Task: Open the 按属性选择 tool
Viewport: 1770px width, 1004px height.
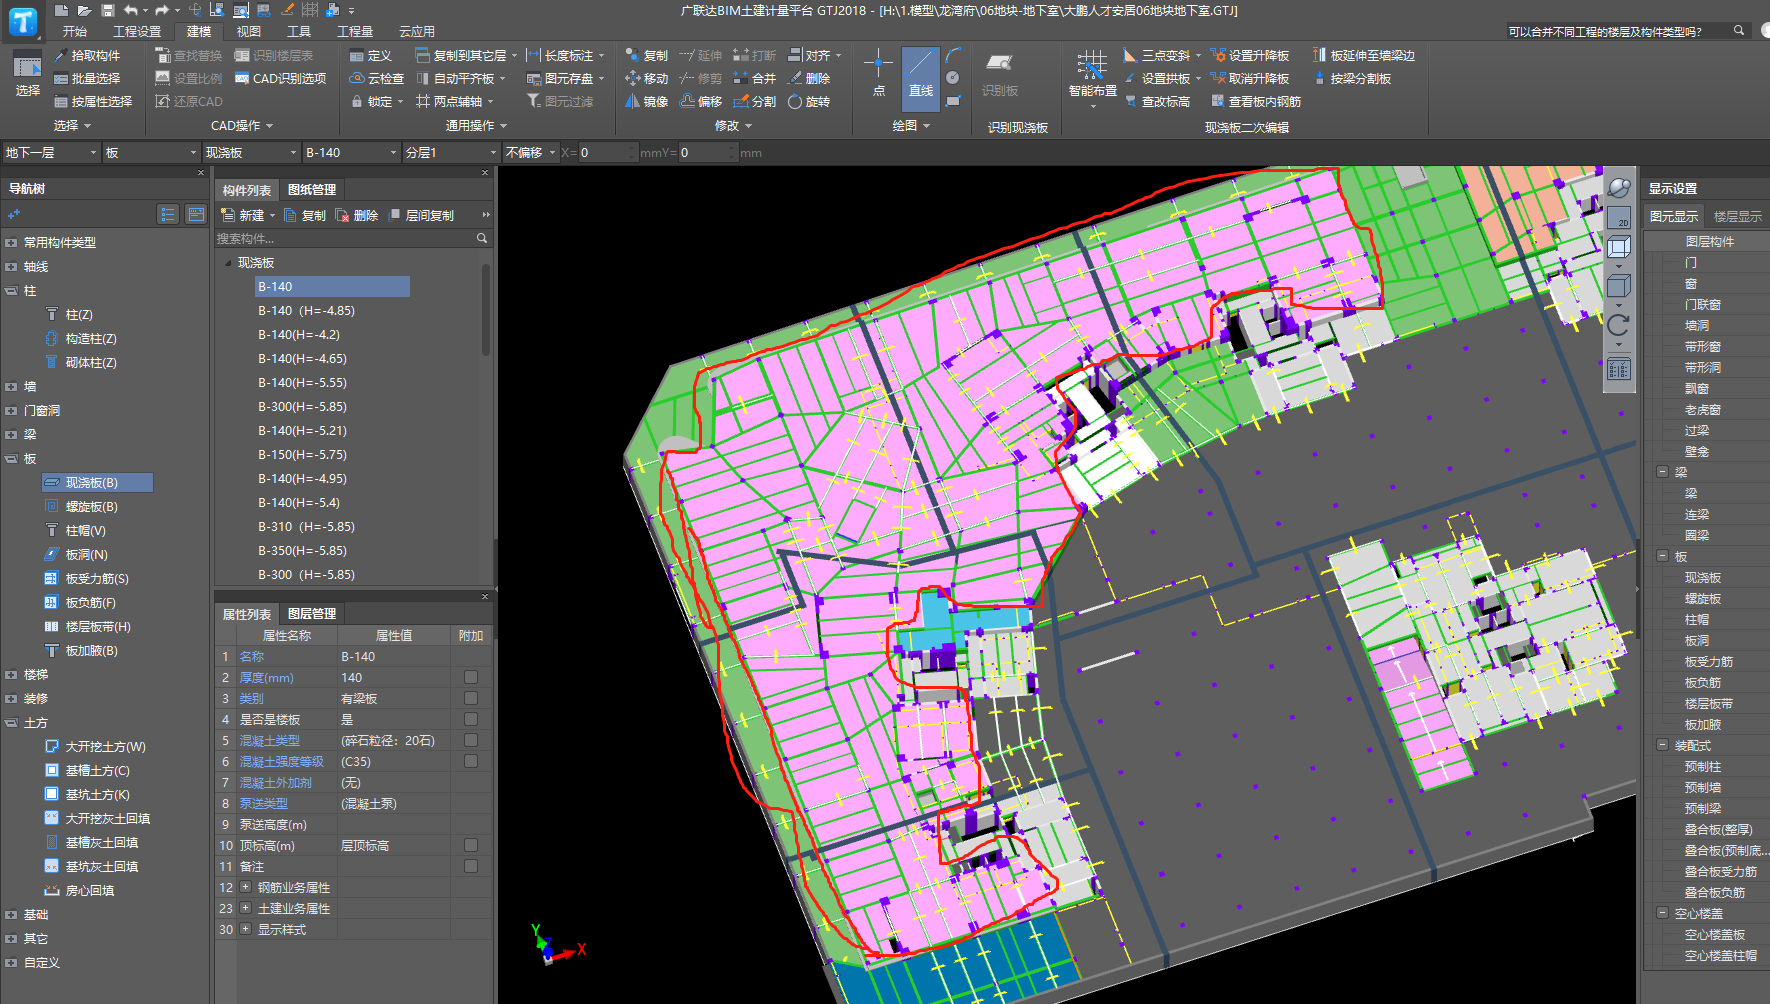Action: (93, 101)
